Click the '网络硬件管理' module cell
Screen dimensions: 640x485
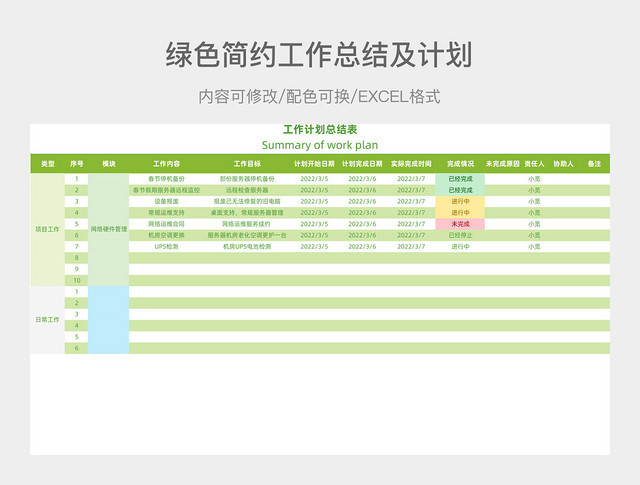[x=109, y=229]
